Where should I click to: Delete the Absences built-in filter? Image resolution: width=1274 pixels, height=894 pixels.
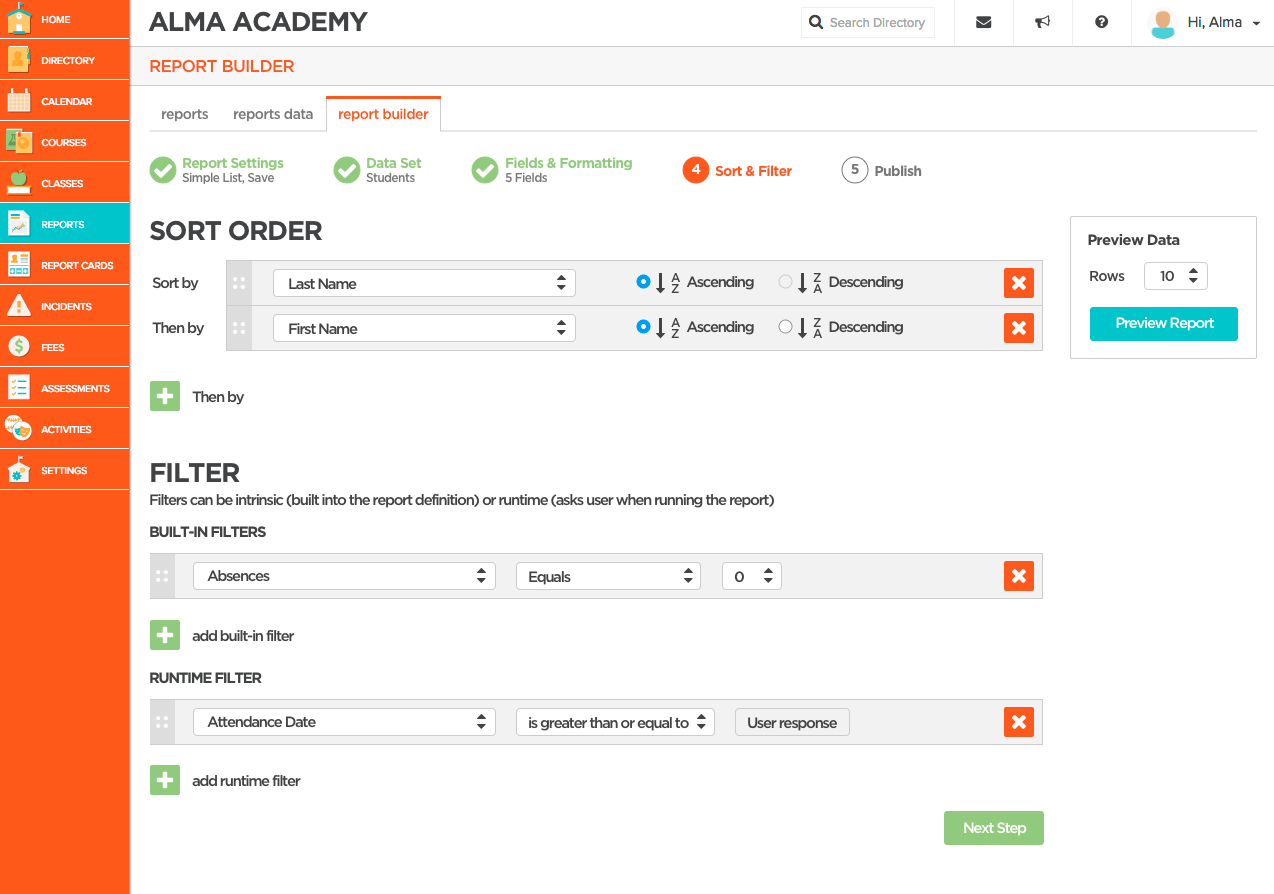pos(1018,576)
